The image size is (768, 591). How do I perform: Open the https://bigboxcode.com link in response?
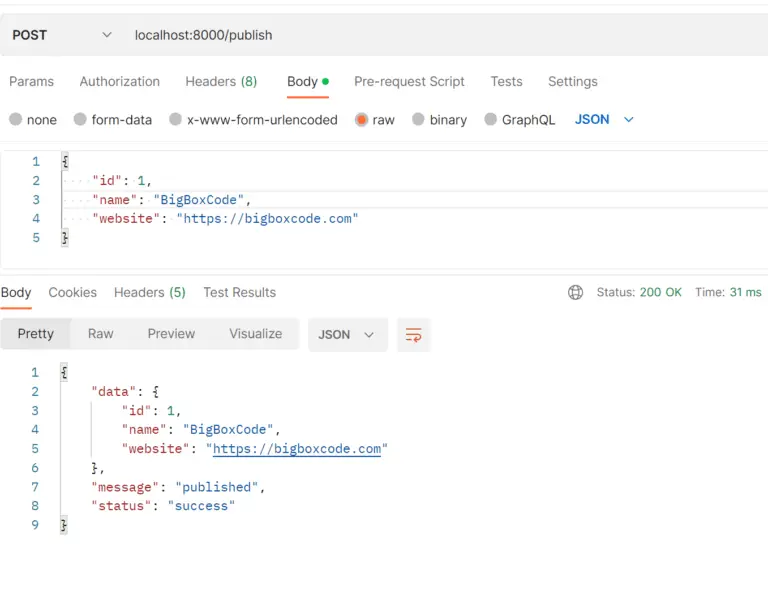(297, 449)
